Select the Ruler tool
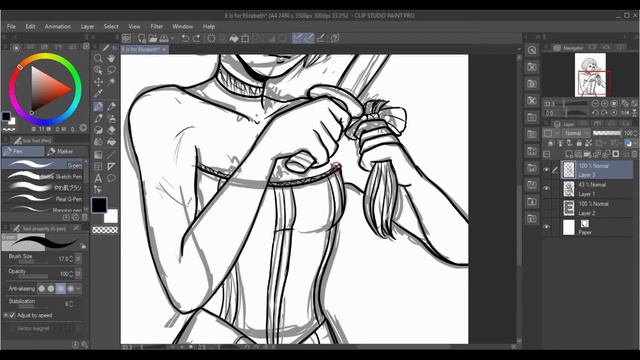The height and width of the screenshot is (360, 640). [111, 167]
